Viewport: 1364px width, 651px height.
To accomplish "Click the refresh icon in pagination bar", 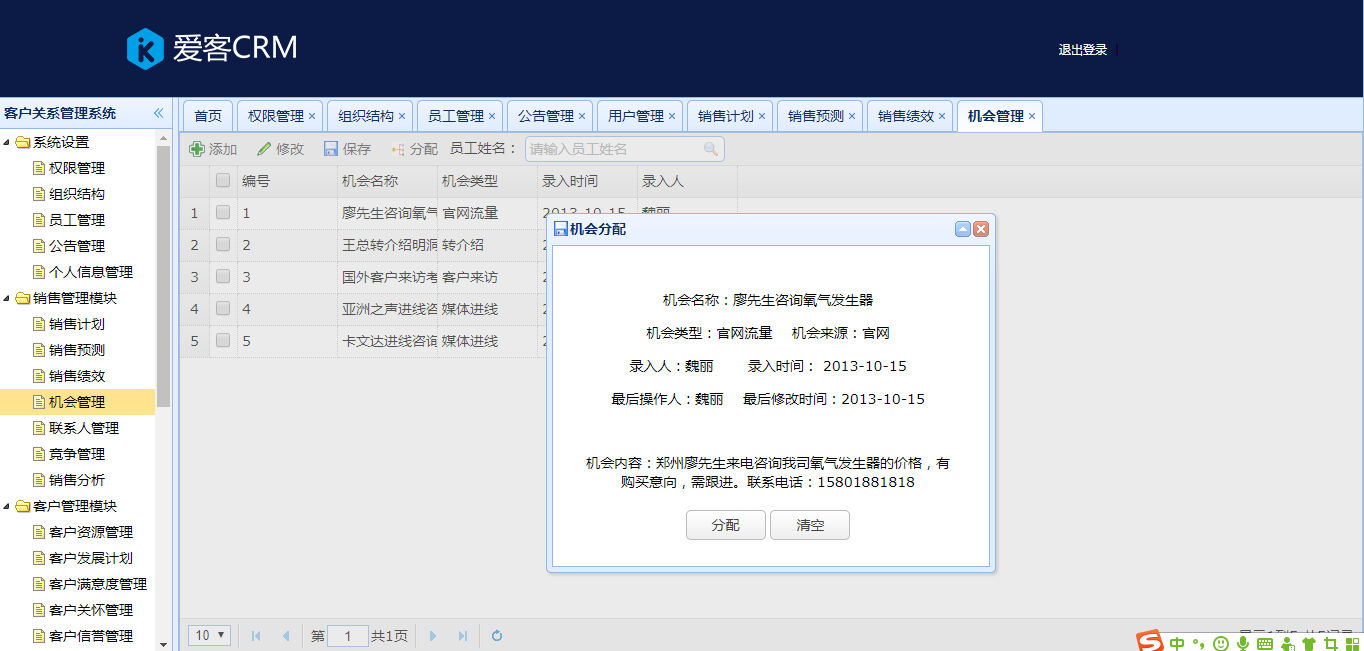I will click(496, 636).
